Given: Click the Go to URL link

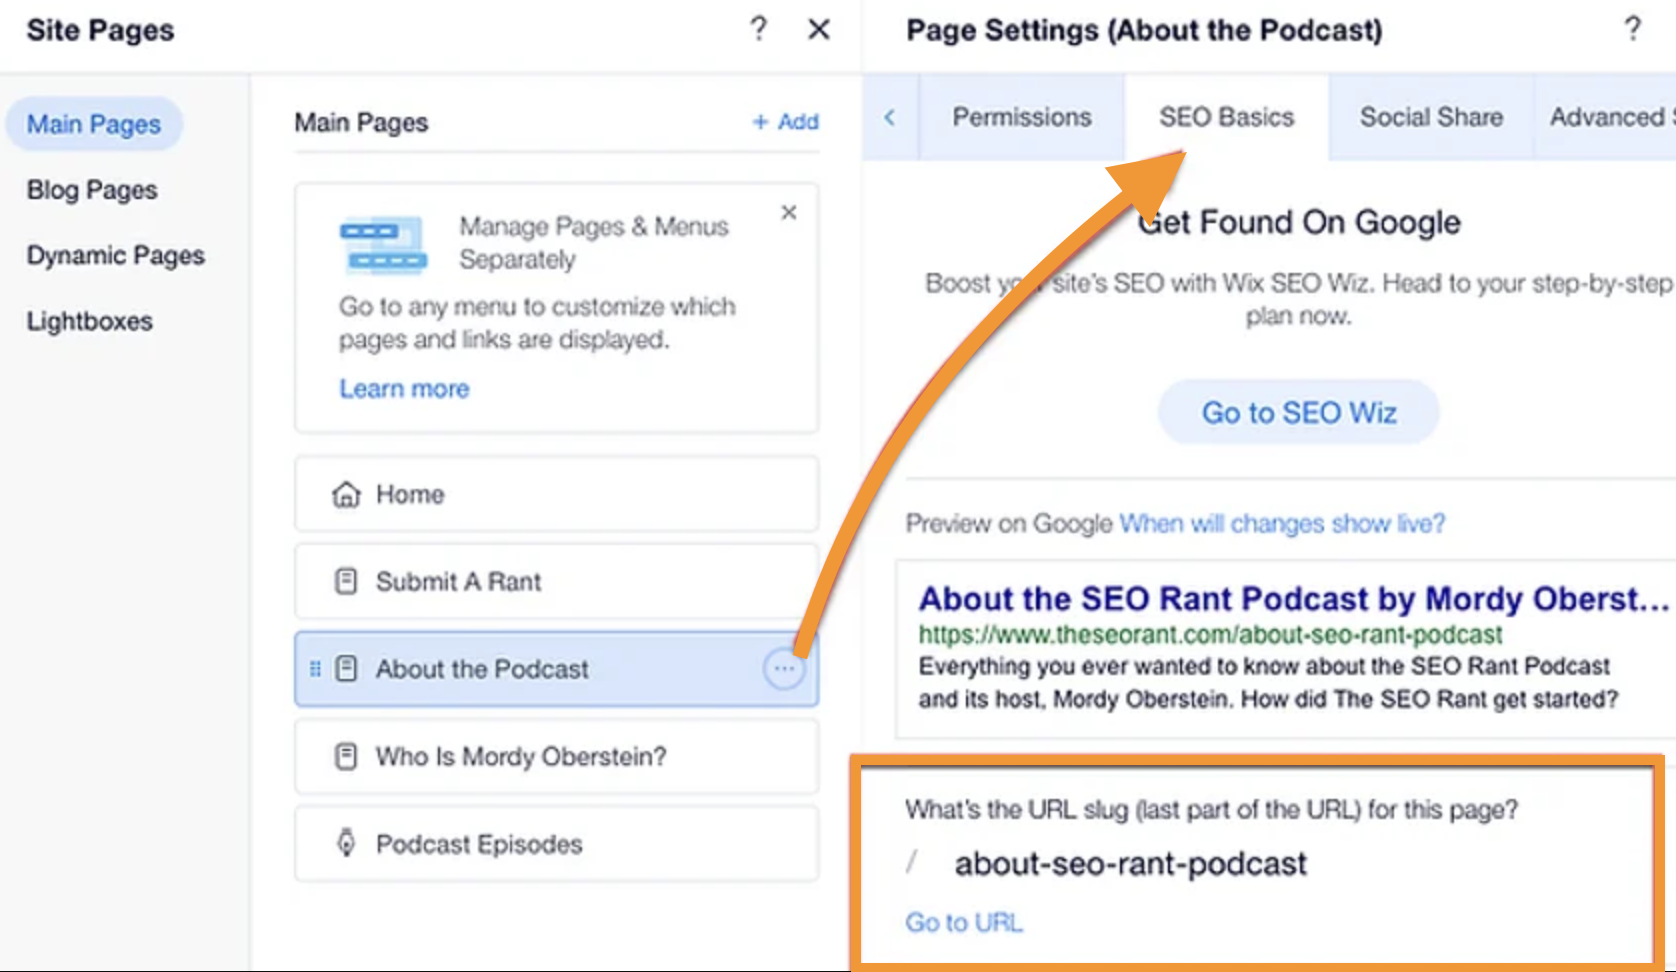Looking at the screenshot, I should click(964, 922).
